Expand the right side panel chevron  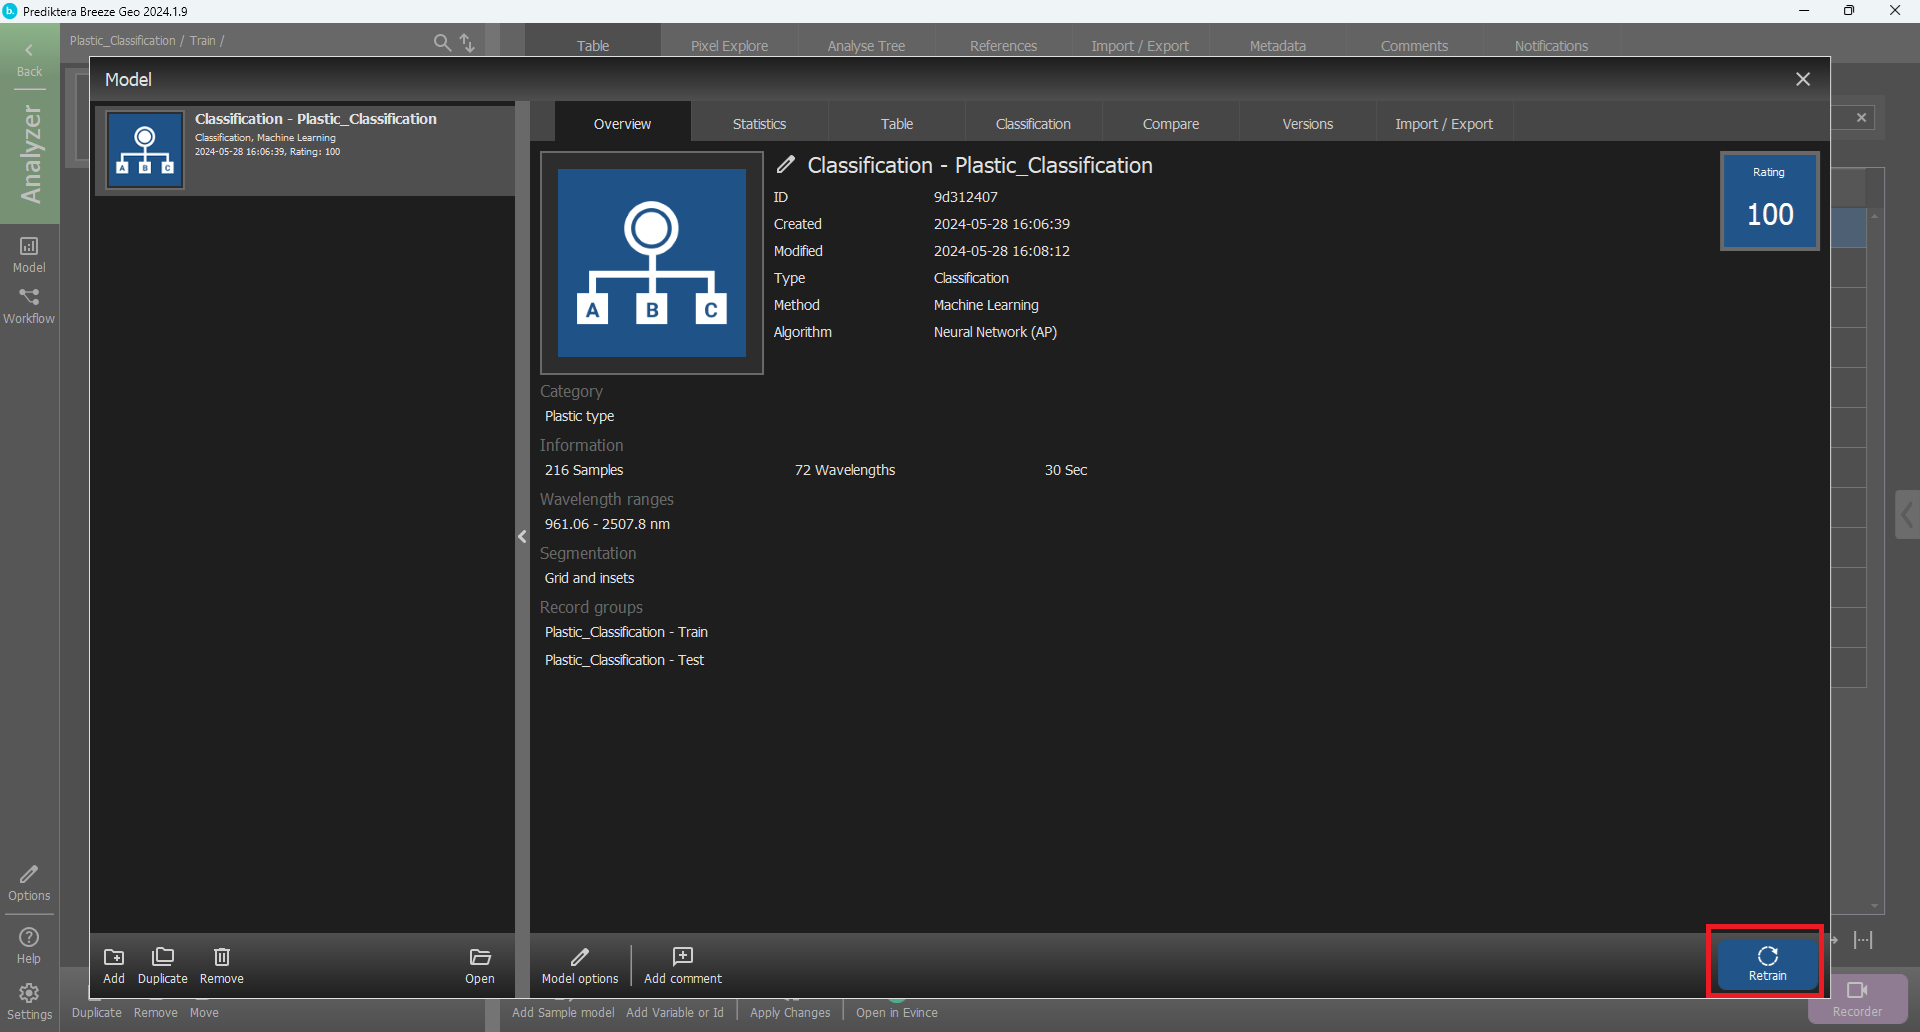tap(1907, 515)
